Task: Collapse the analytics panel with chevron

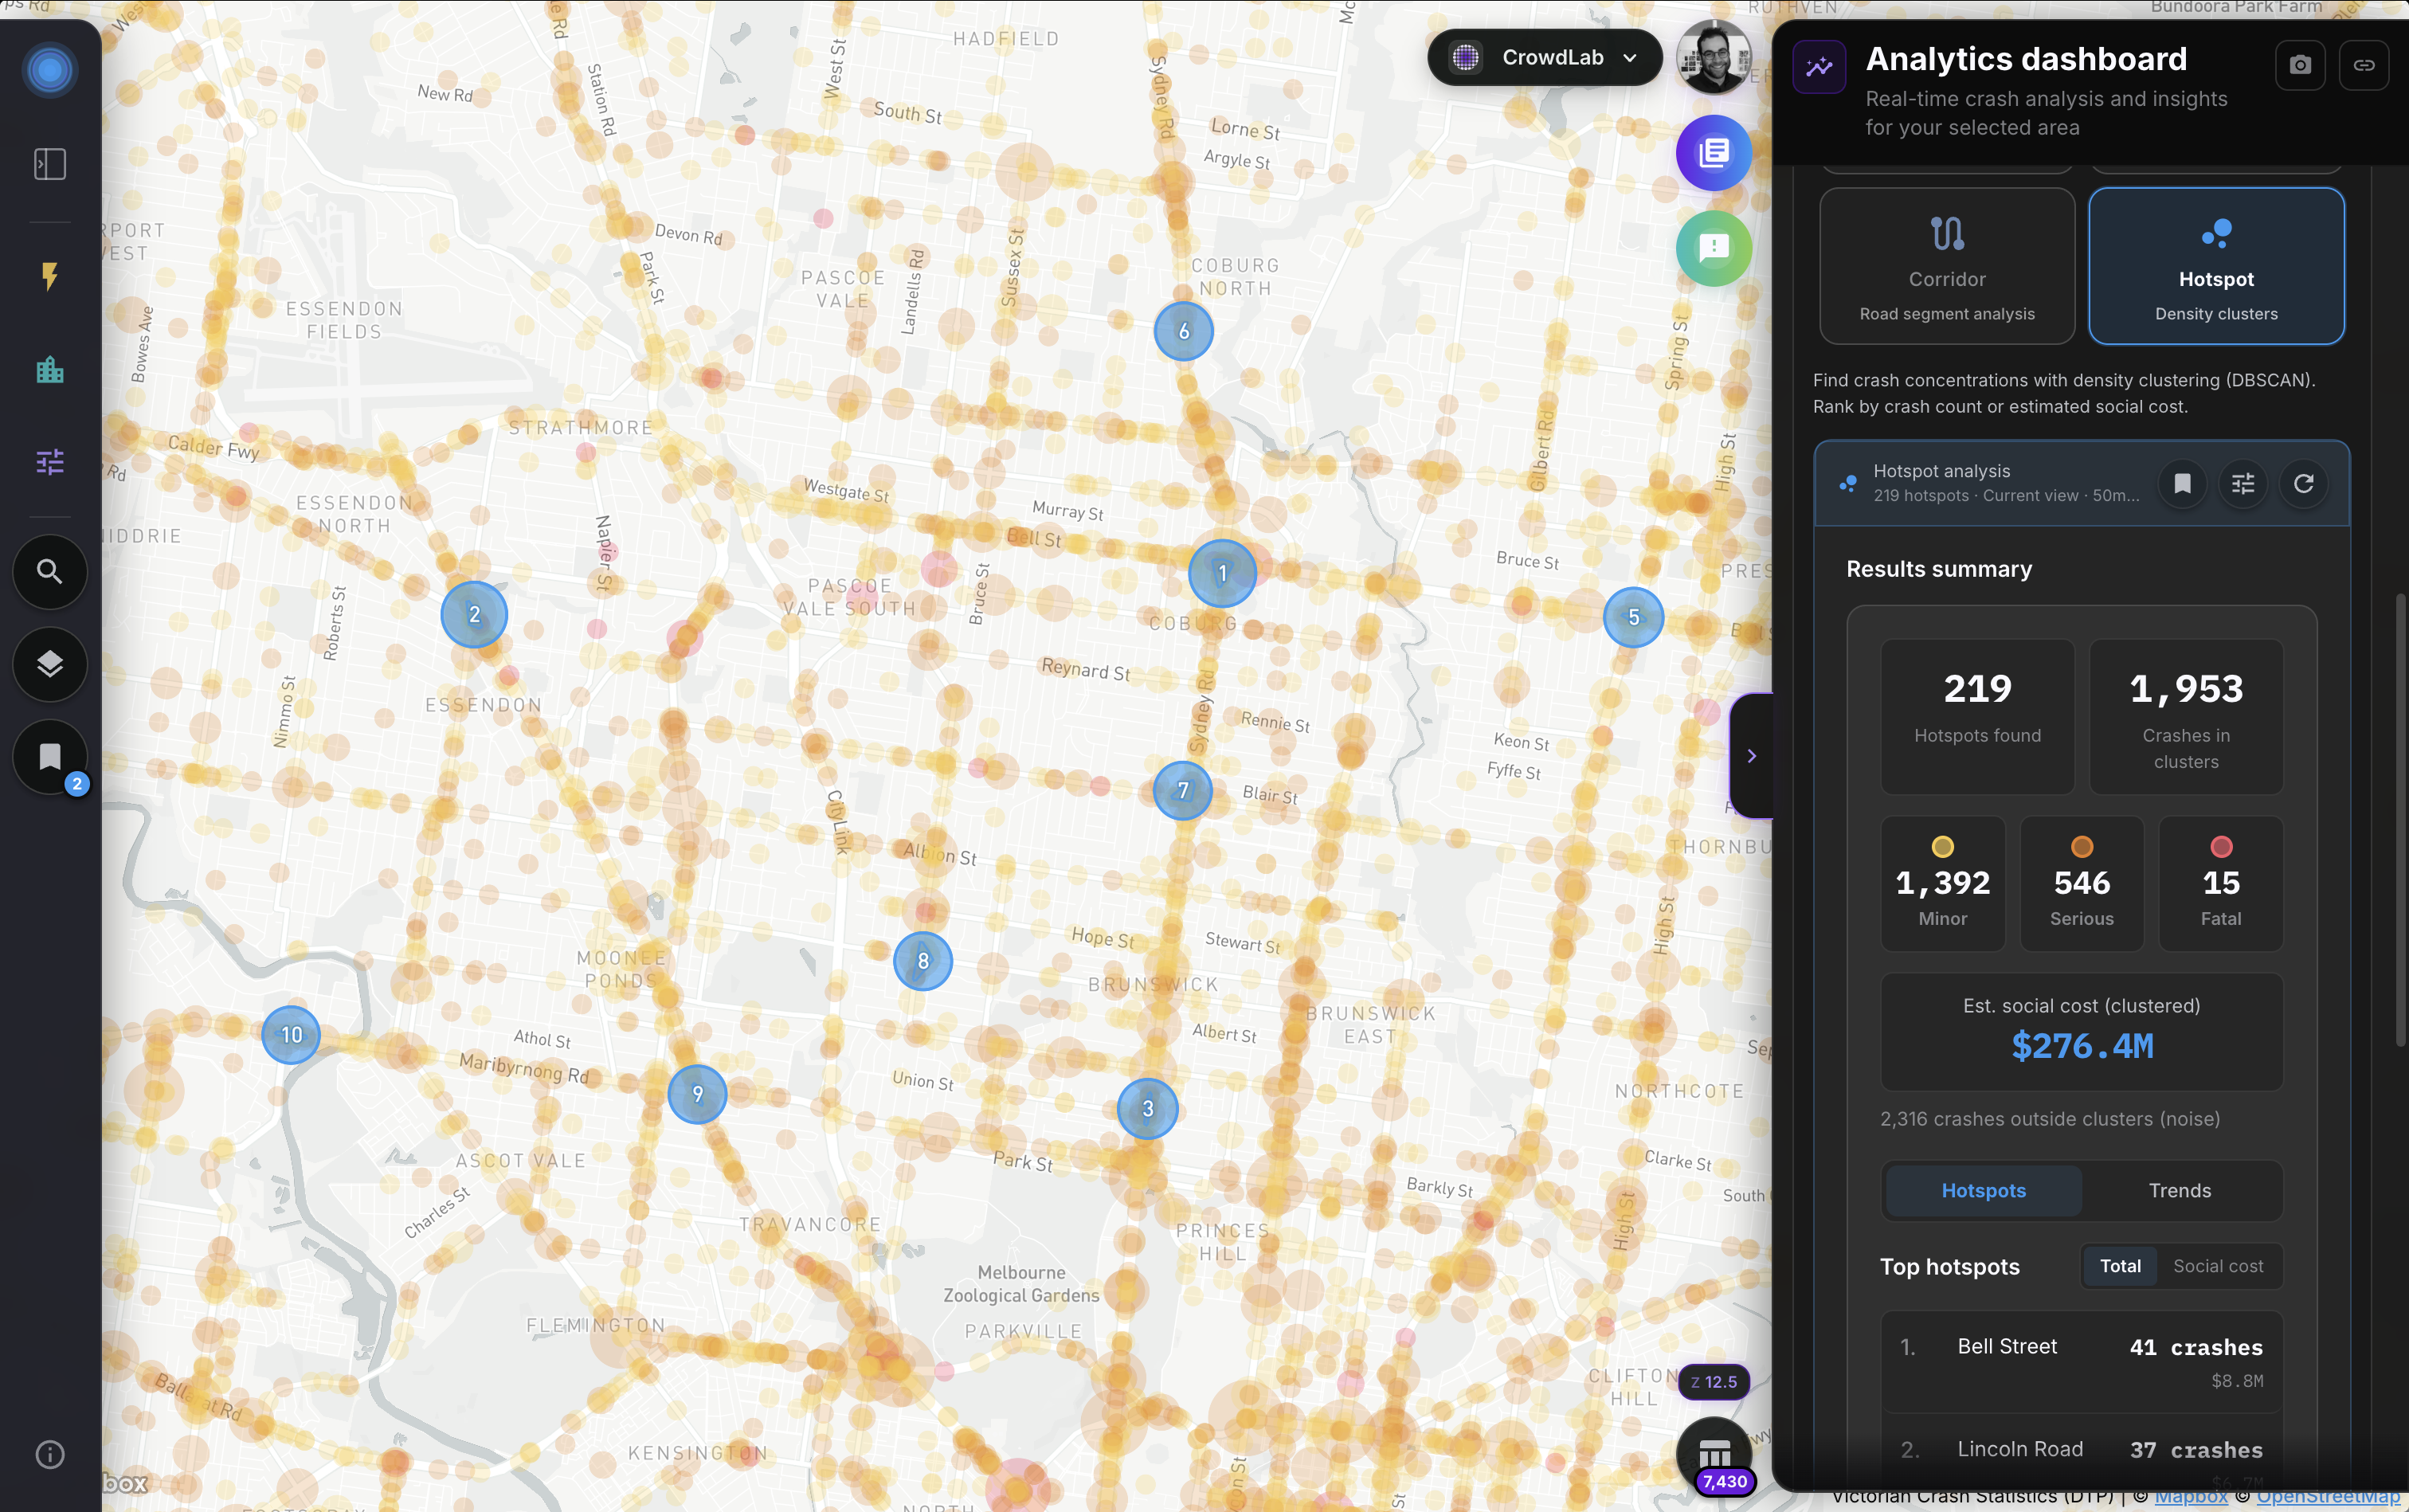Action: (x=1751, y=756)
